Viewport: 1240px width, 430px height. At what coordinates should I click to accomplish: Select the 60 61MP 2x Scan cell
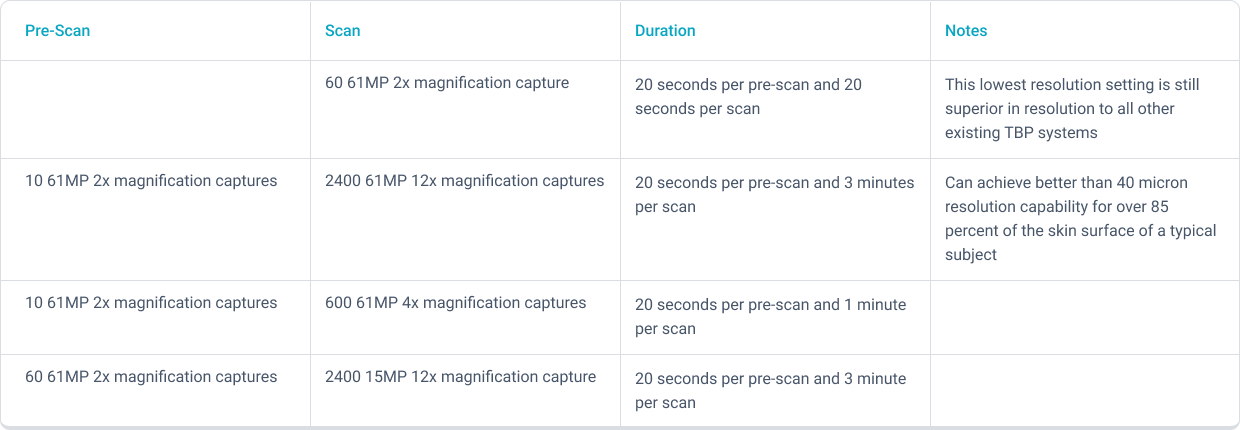[x=447, y=83]
